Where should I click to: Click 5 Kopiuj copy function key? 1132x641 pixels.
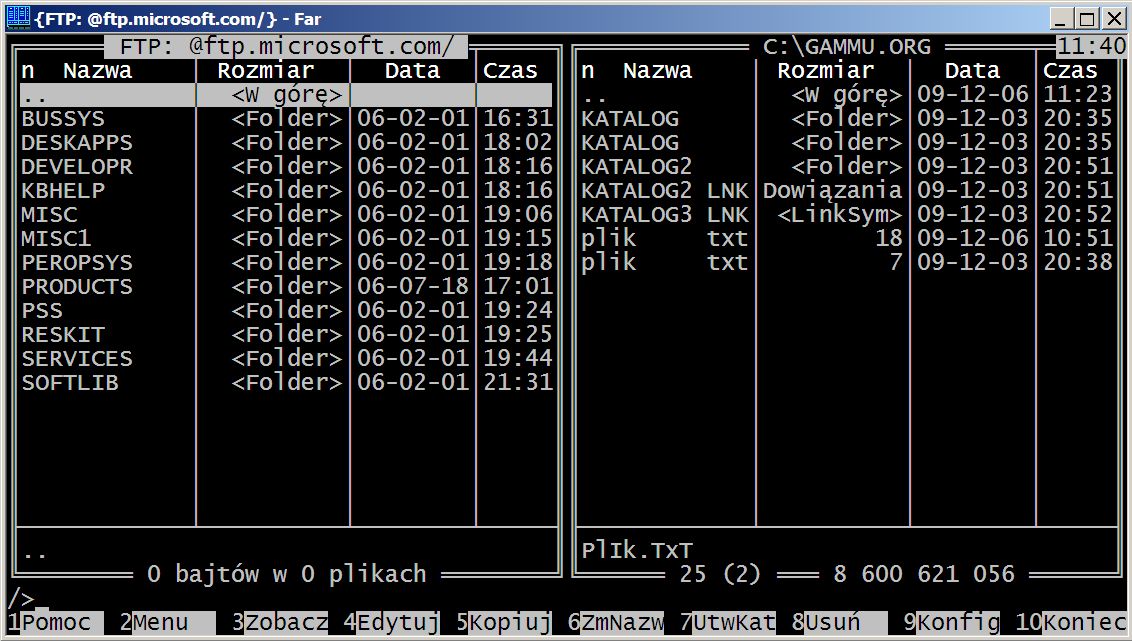(504, 622)
